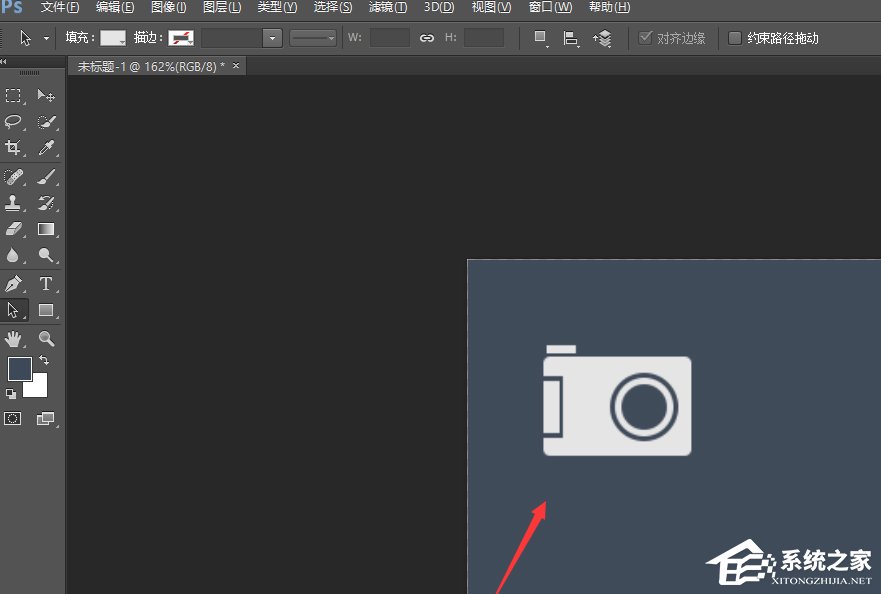
Task: Close the 未标题-1 document tab
Action: tap(236, 66)
